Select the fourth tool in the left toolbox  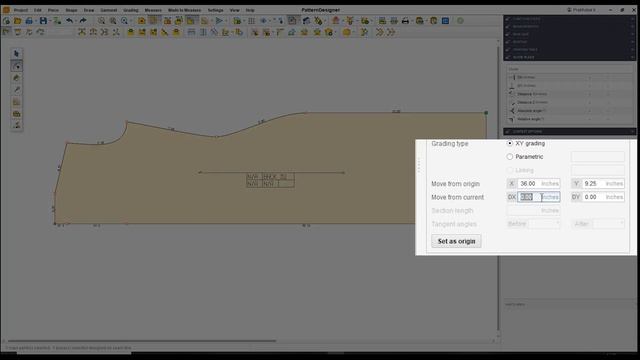[16, 89]
